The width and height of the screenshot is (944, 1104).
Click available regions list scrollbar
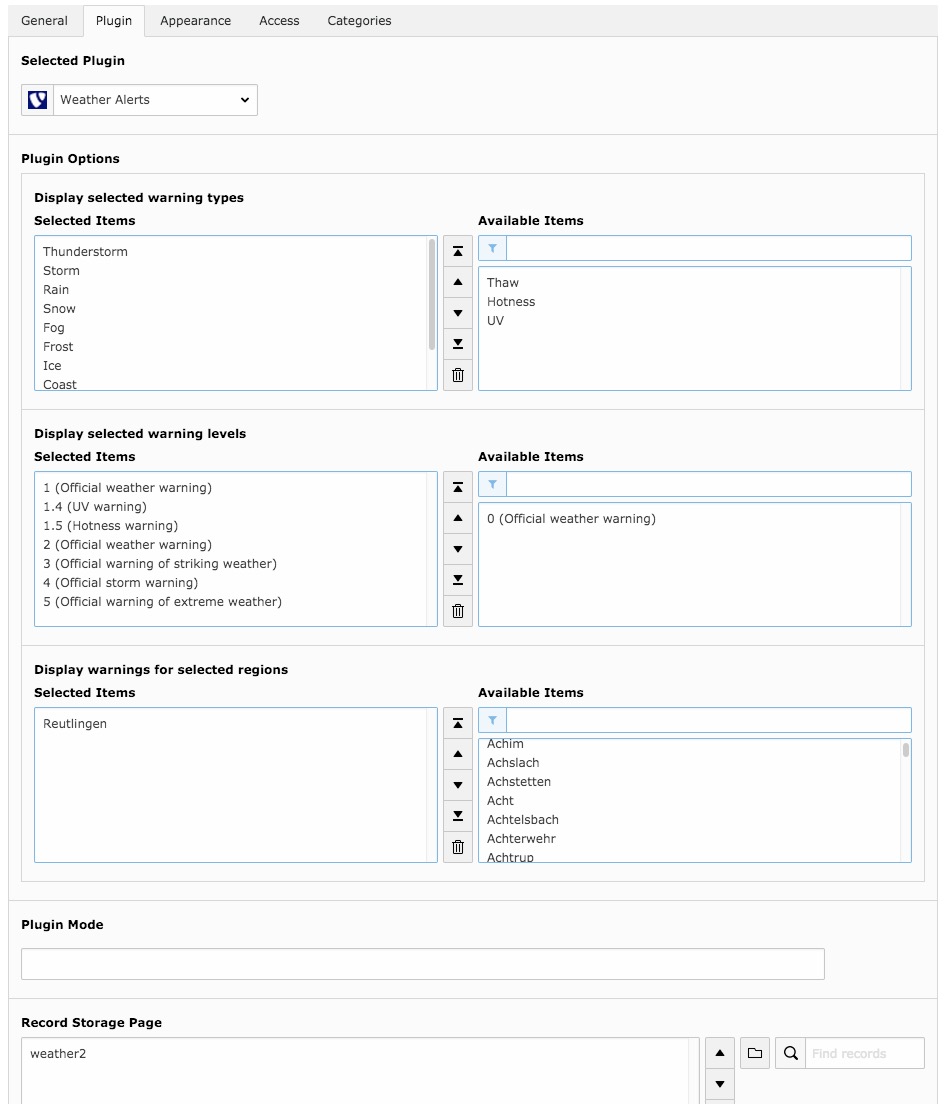point(906,749)
